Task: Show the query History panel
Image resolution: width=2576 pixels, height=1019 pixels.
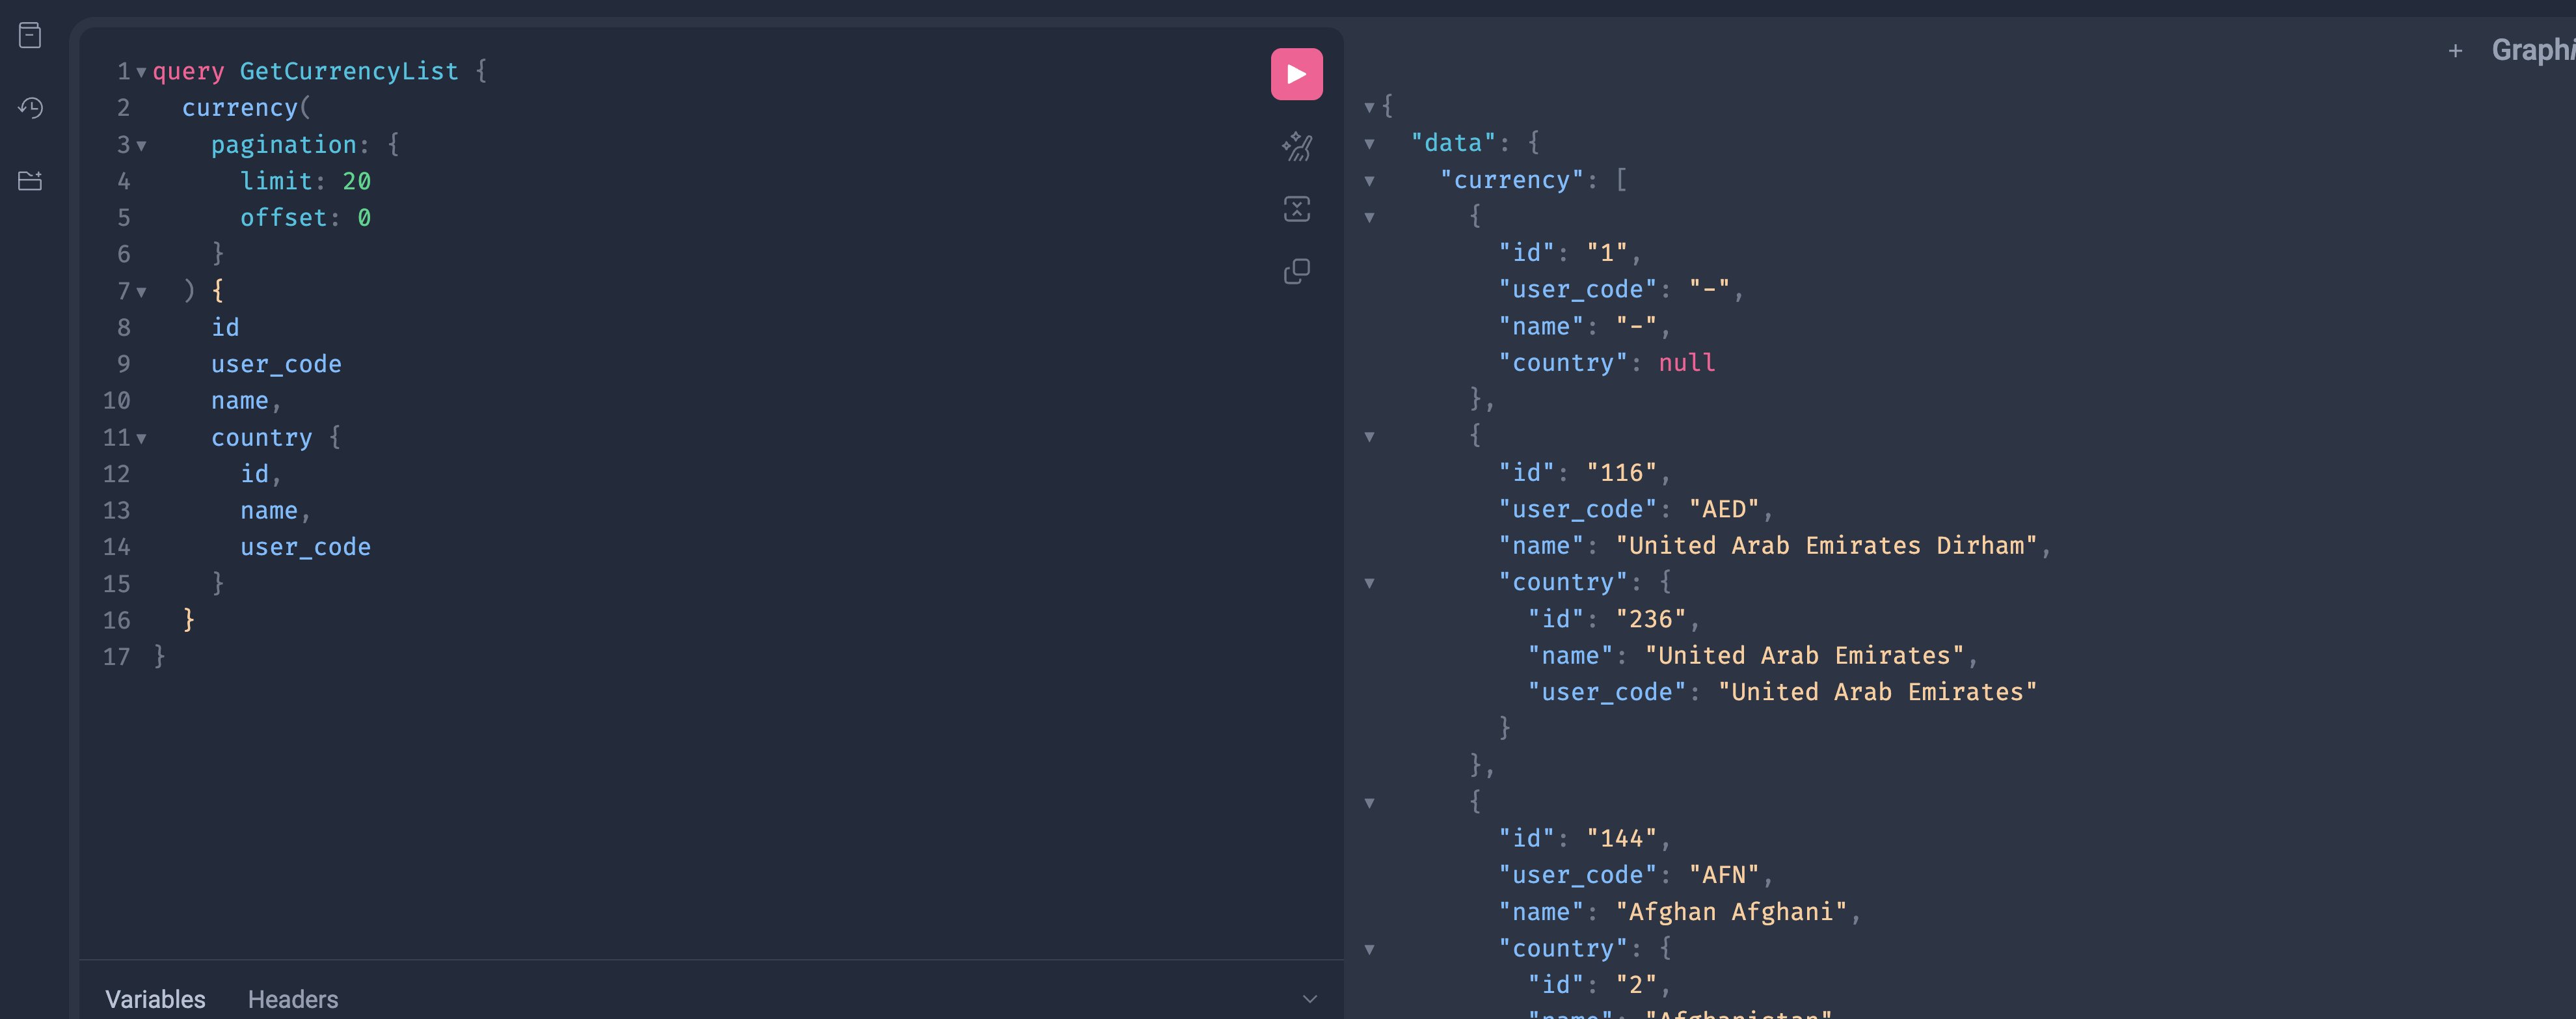Action: point(30,108)
